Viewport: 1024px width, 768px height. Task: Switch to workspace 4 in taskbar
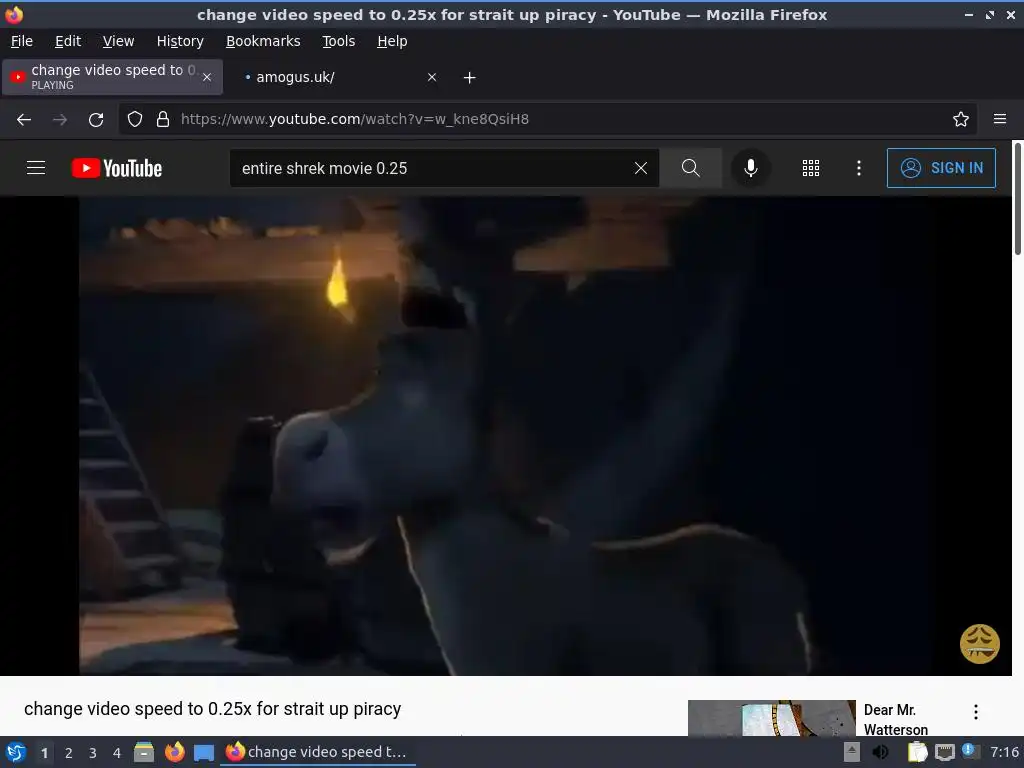pyautogui.click(x=117, y=752)
